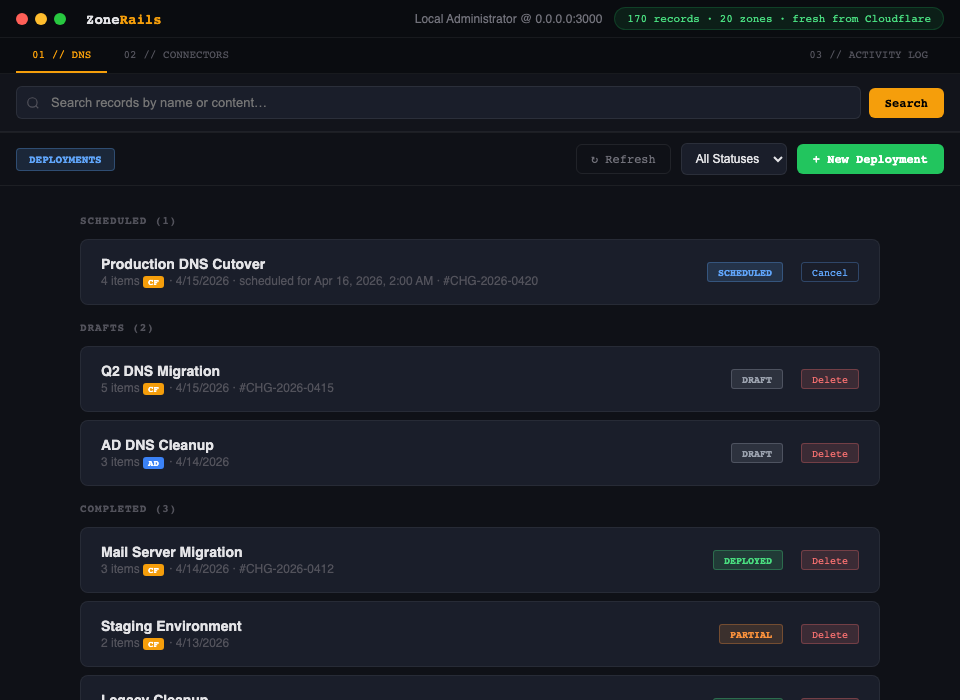Click the CF badge on Mail Server Migration

click(153, 570)
